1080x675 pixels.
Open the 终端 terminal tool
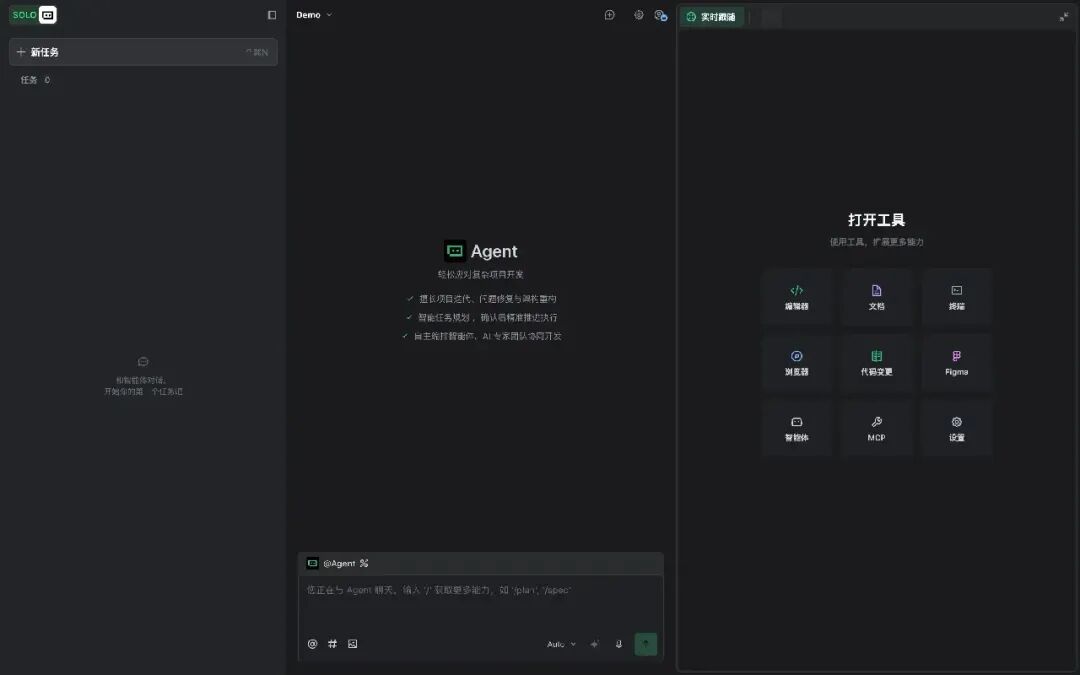pyautogui.click(x=957, y=297)
